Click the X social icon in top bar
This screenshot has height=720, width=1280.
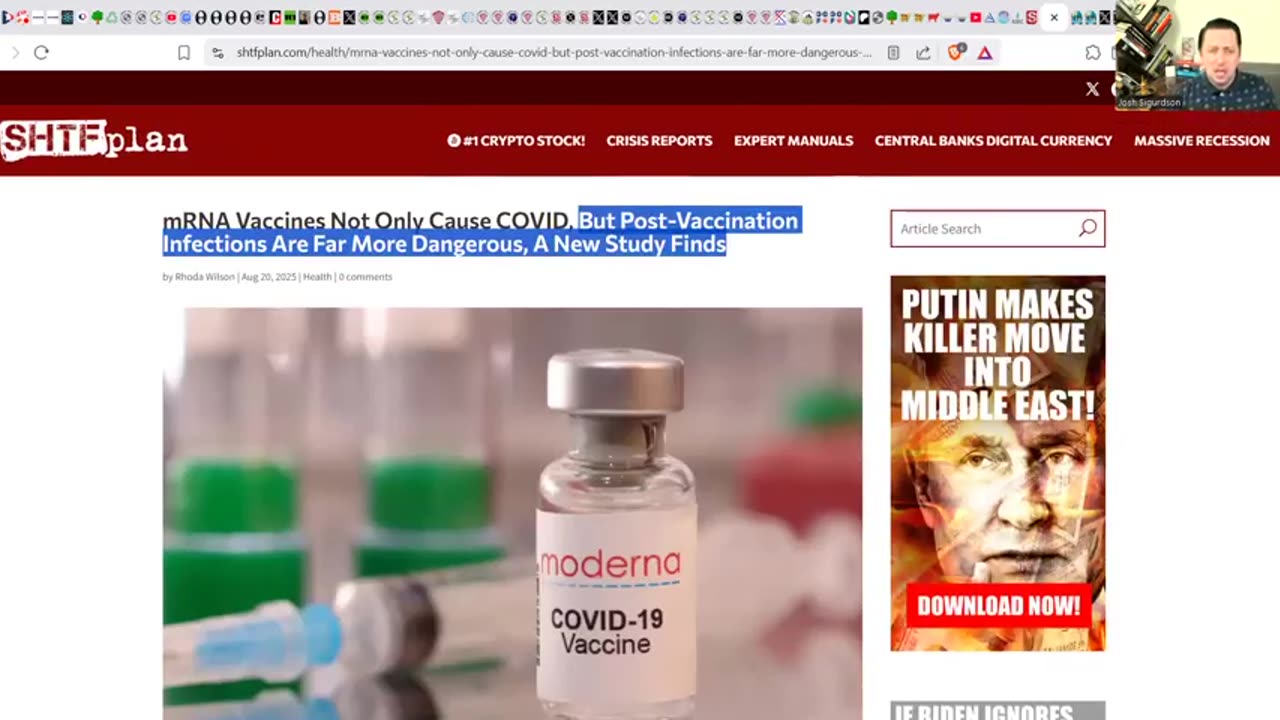click(x=1092, y=89)
